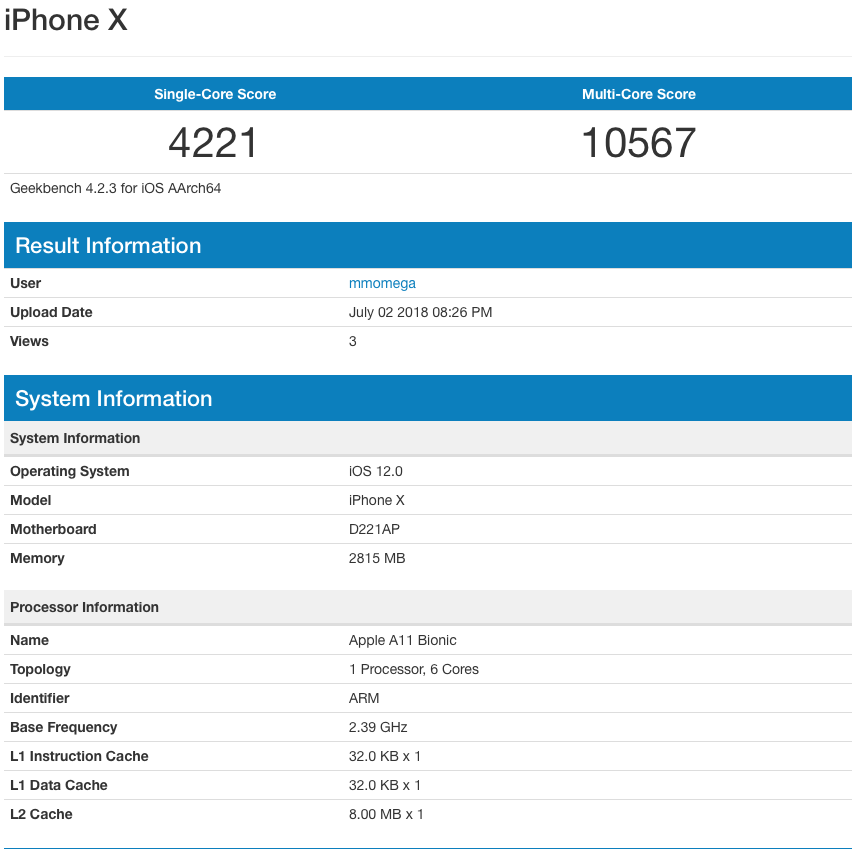Click the Result Information section header
Image resolution: width=855 pixels, height=849 pixels.
tap(428, 245)
